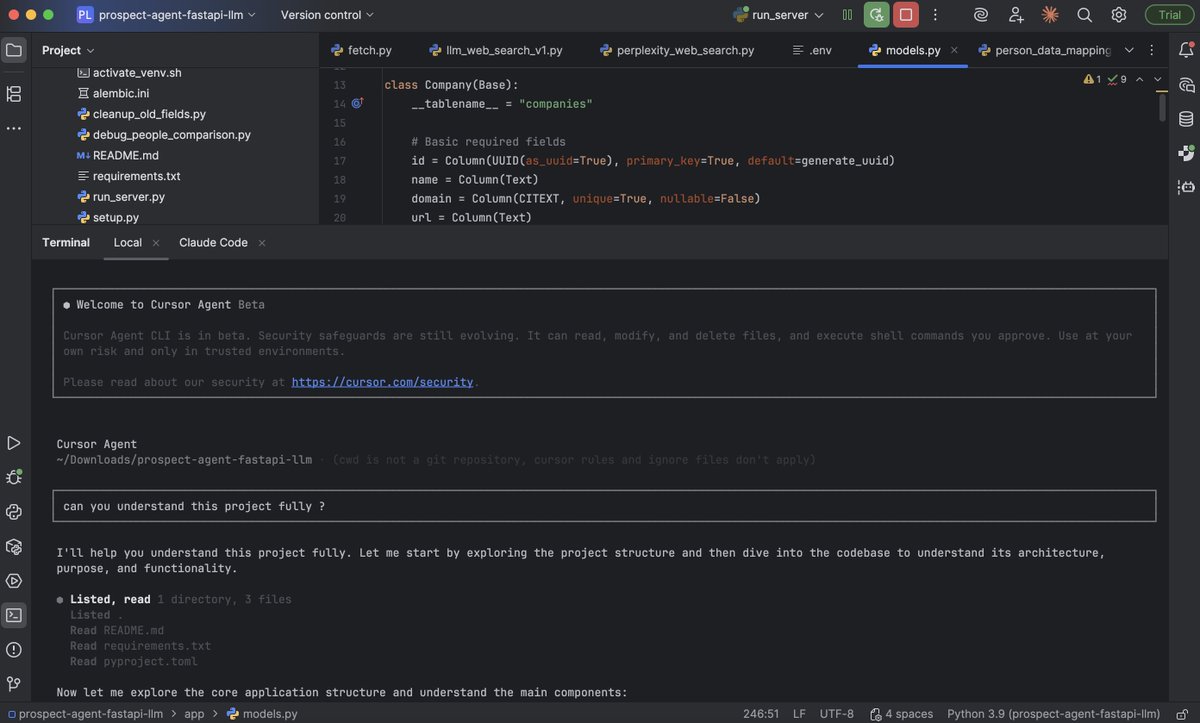Click the editor vertical scrollbar
This screenshot has height=723, width=1200.
coord(1162,108)
